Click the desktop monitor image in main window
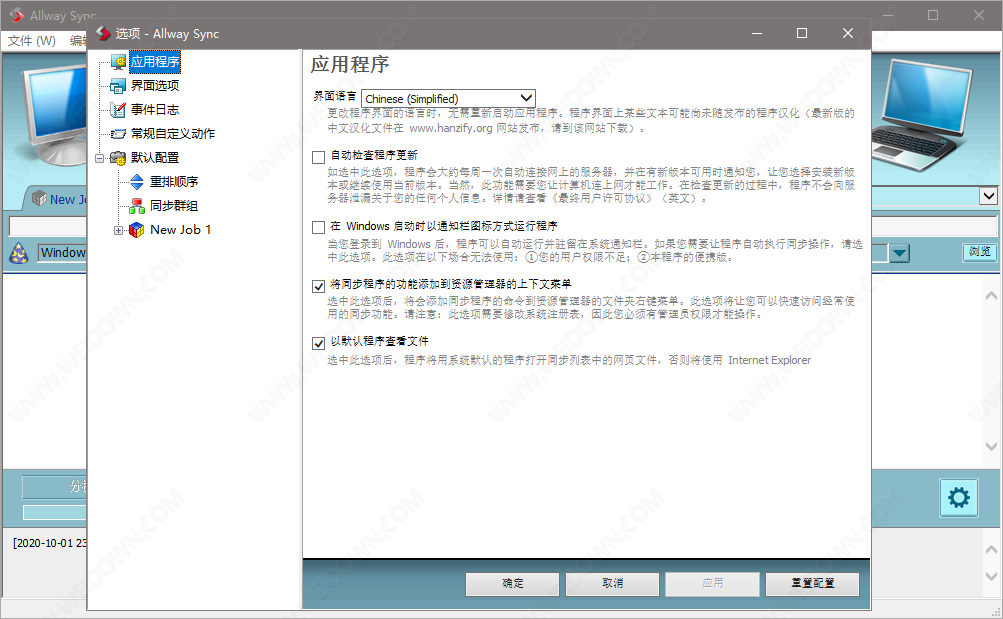Viewport: 1003px width, 619px height. [x=54, y=115]
